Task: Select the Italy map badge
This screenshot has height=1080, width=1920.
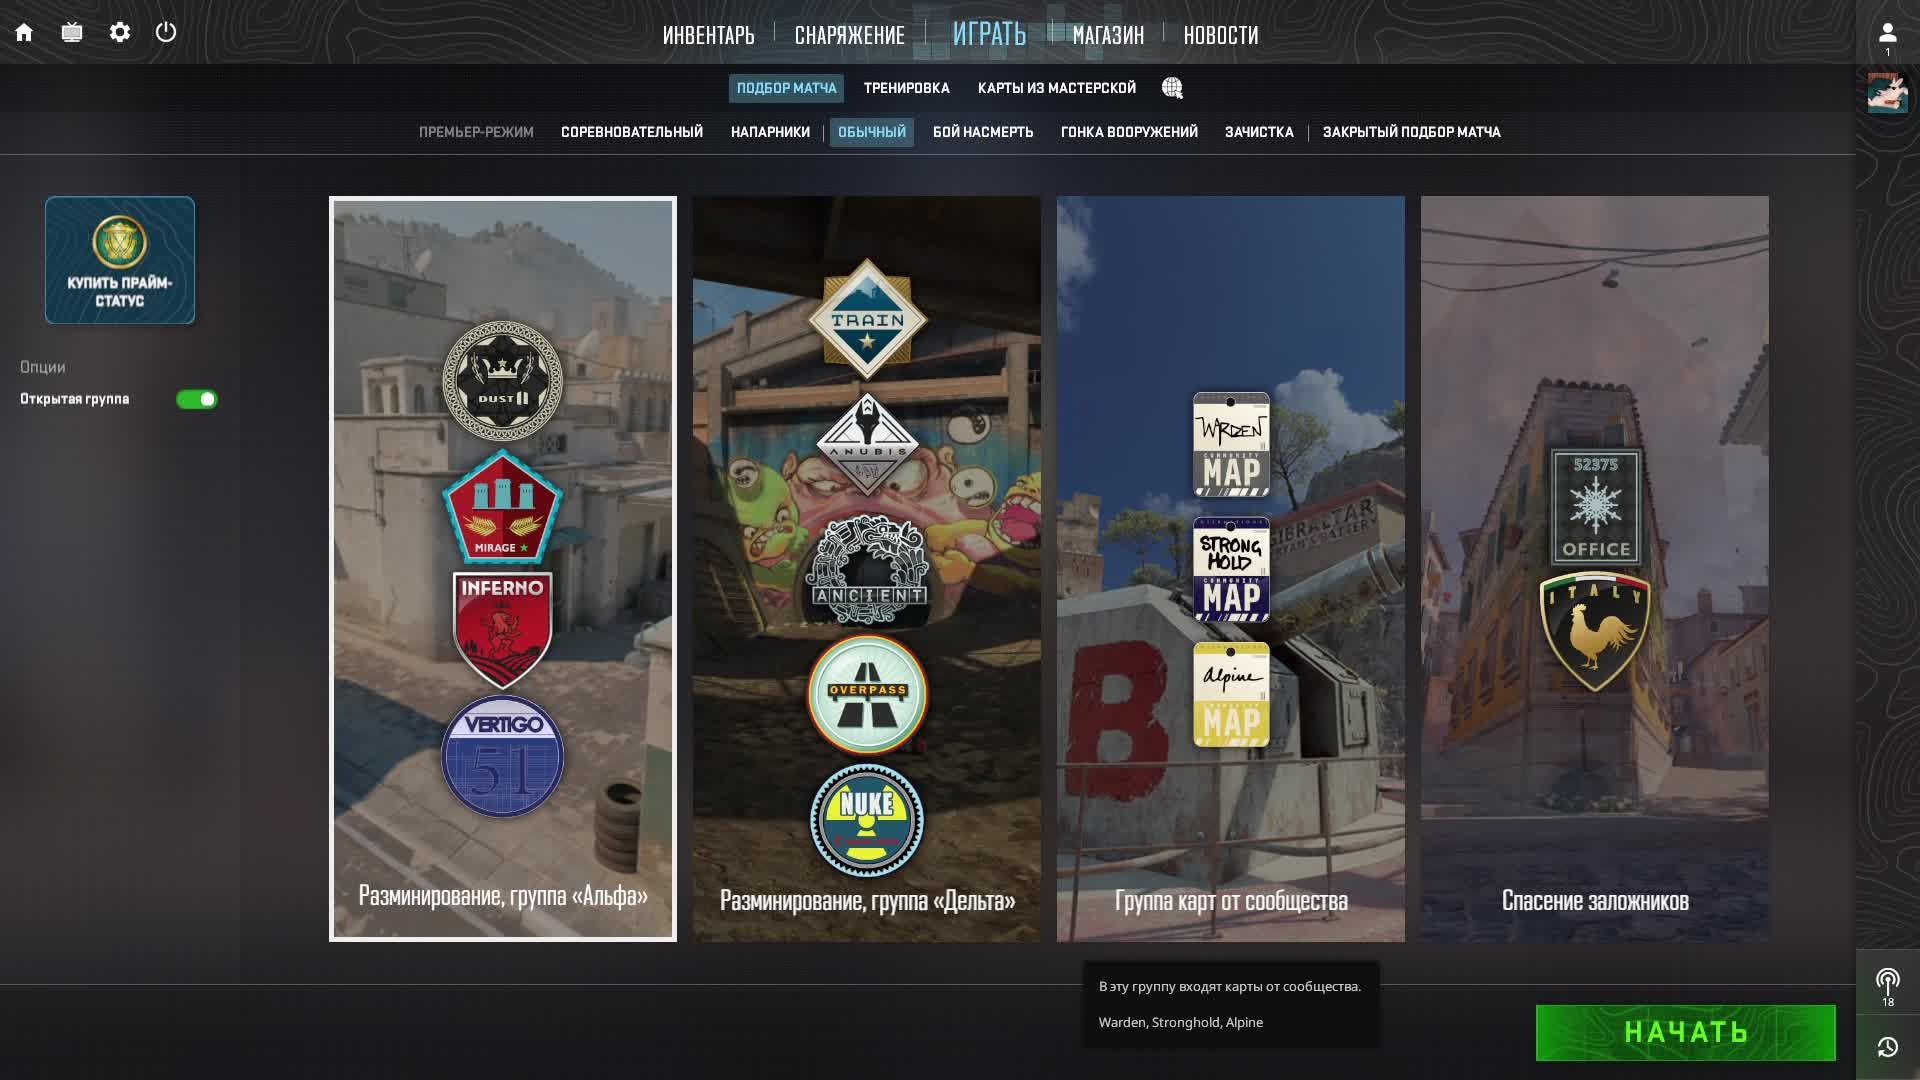Action: (x=1594, y=632)
